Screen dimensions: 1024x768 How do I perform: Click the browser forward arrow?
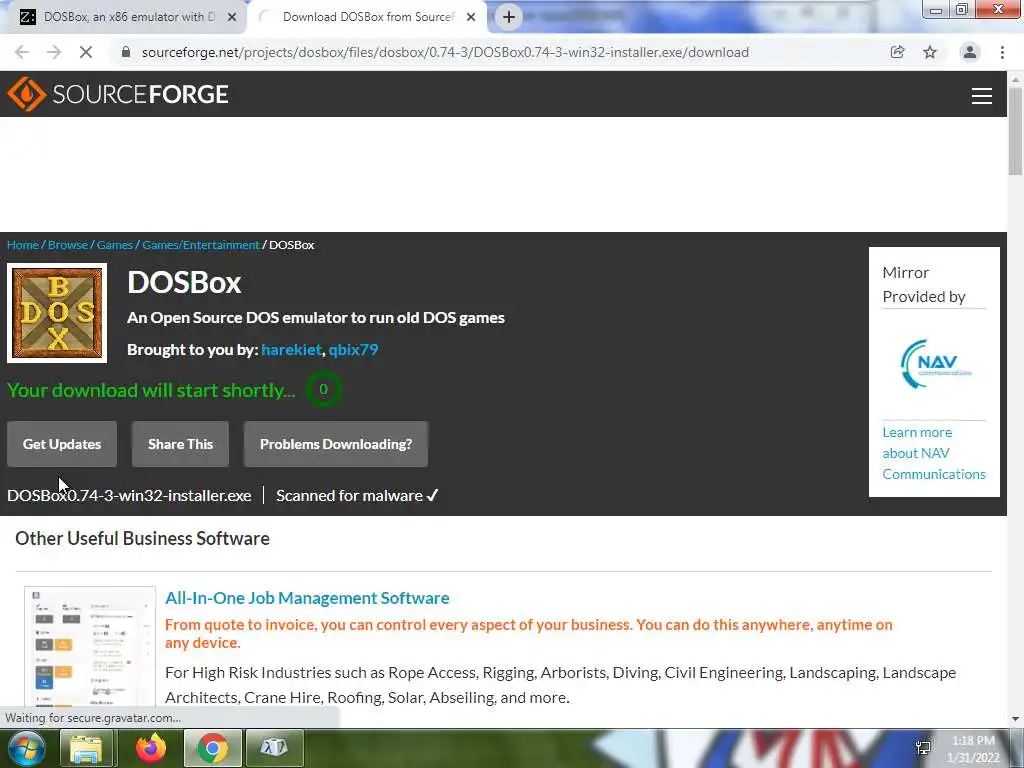[54, 52]
